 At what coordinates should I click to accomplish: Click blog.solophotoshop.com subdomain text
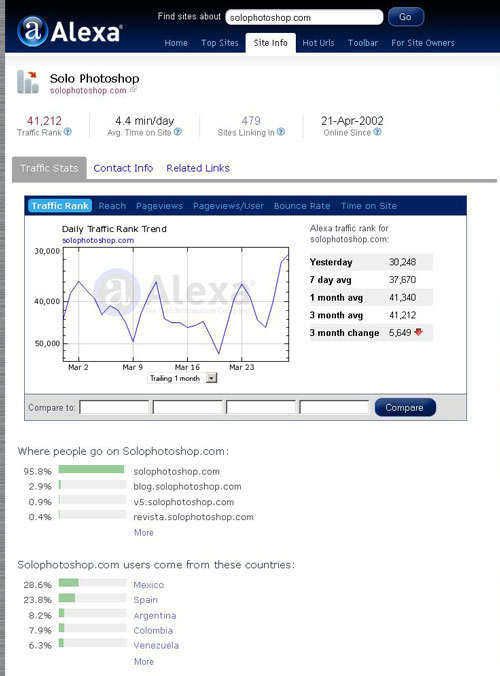click(x=187, y=487)
